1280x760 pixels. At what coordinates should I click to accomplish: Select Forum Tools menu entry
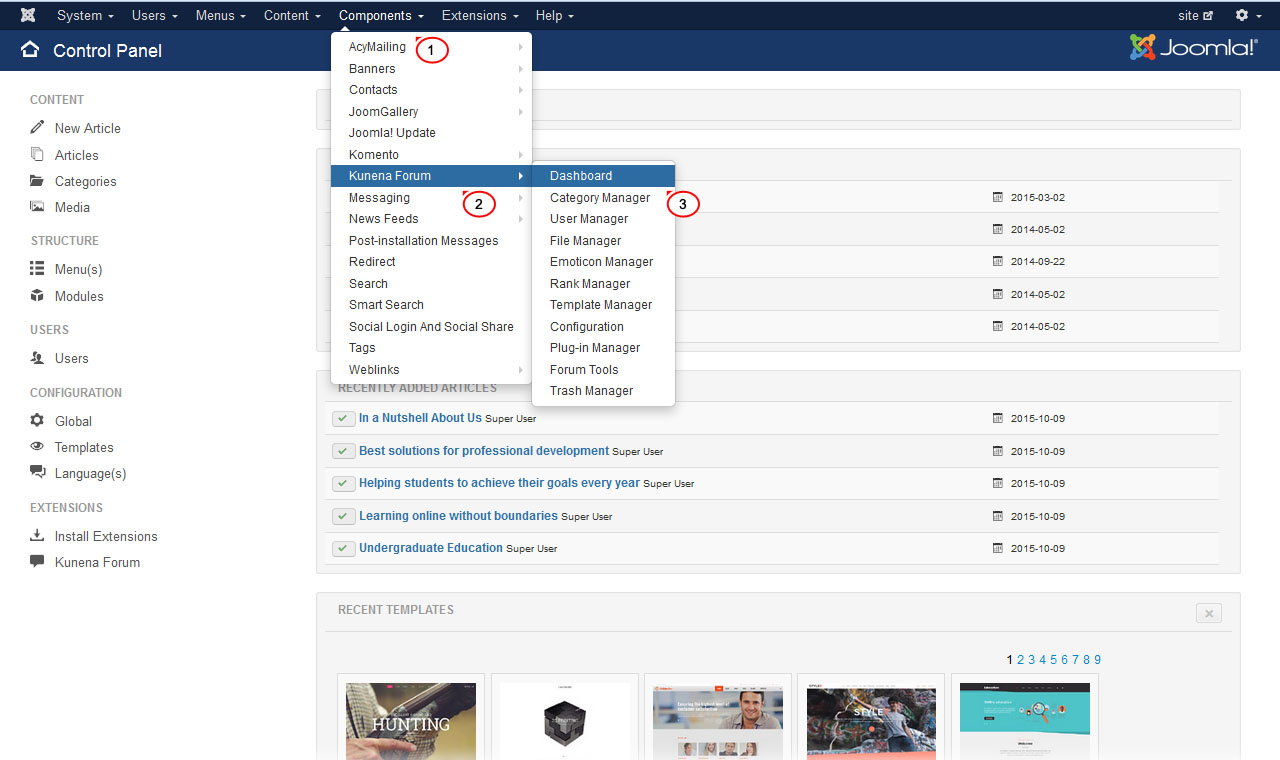(603, 370)
